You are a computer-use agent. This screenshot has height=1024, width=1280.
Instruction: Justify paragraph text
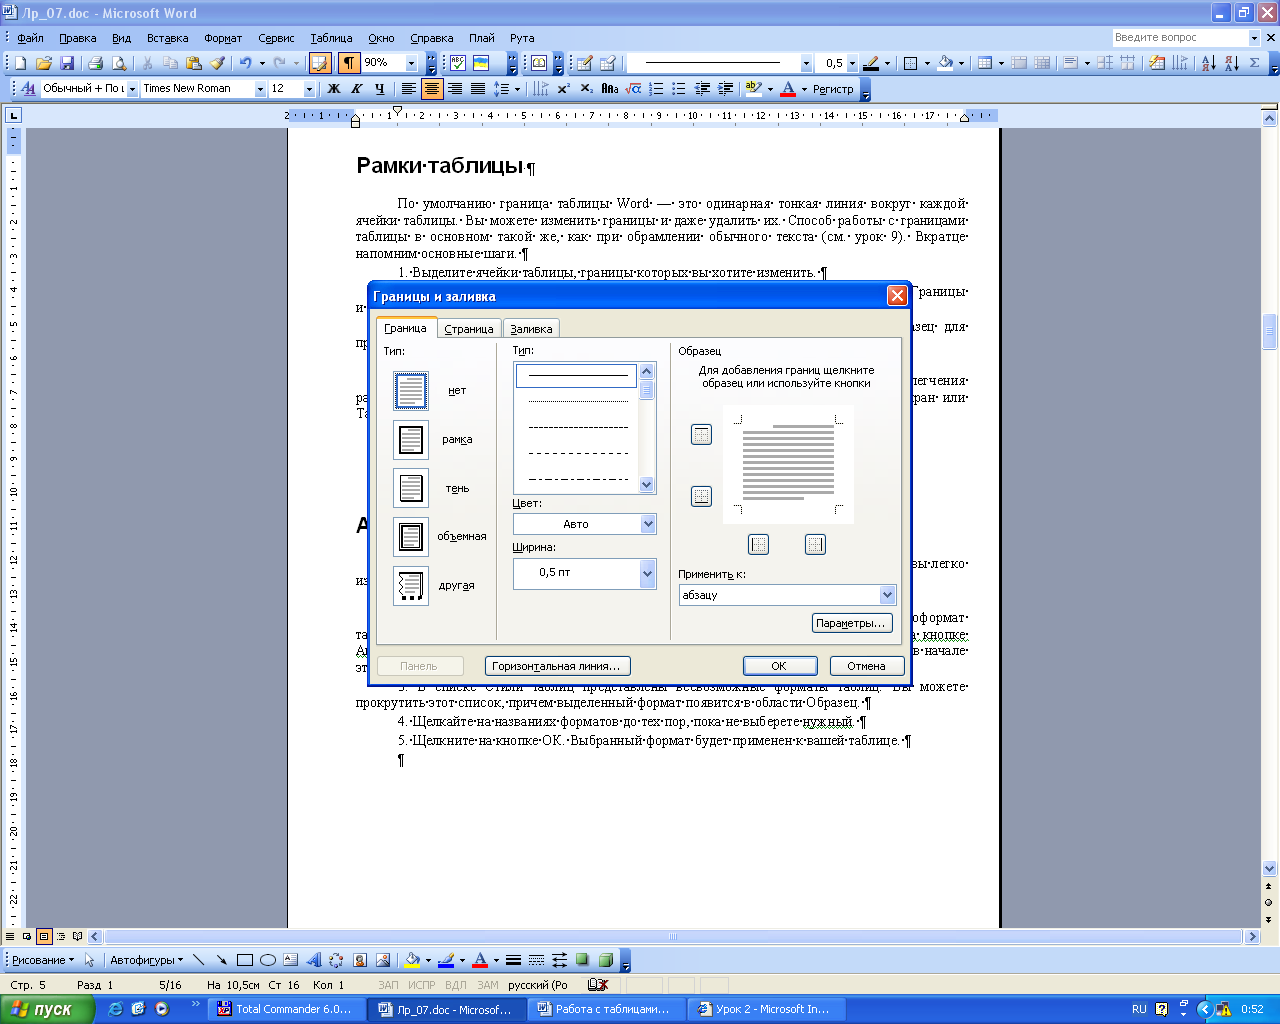point(477,89)
